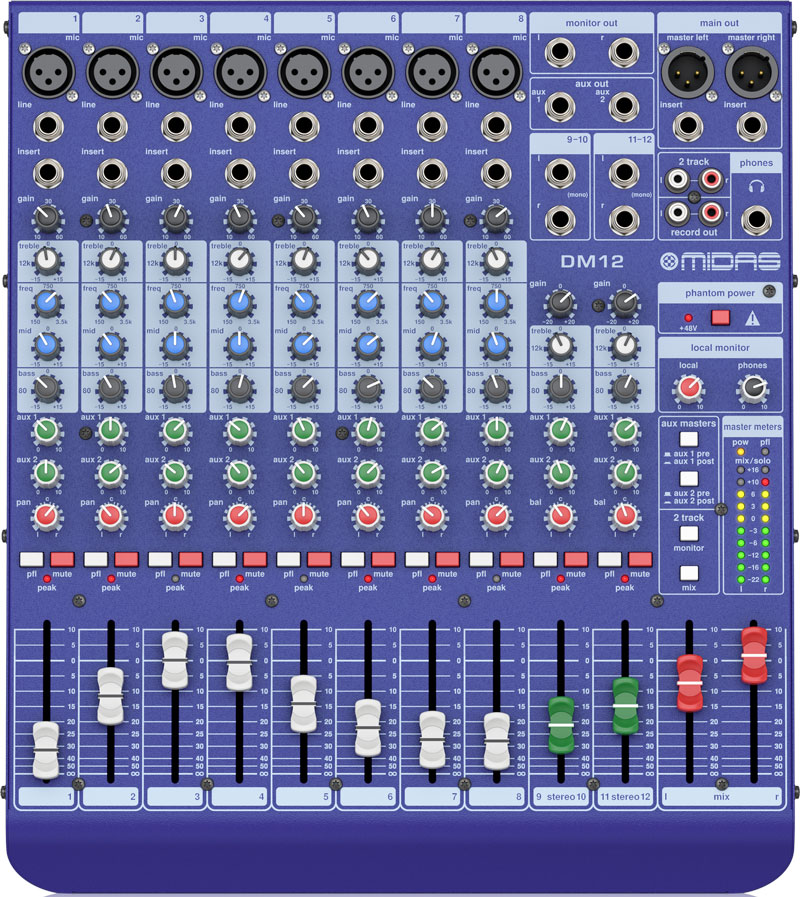Screen dimensions: 800x897
Task: Click channel 6 fader cap
Action: point(368,728)
